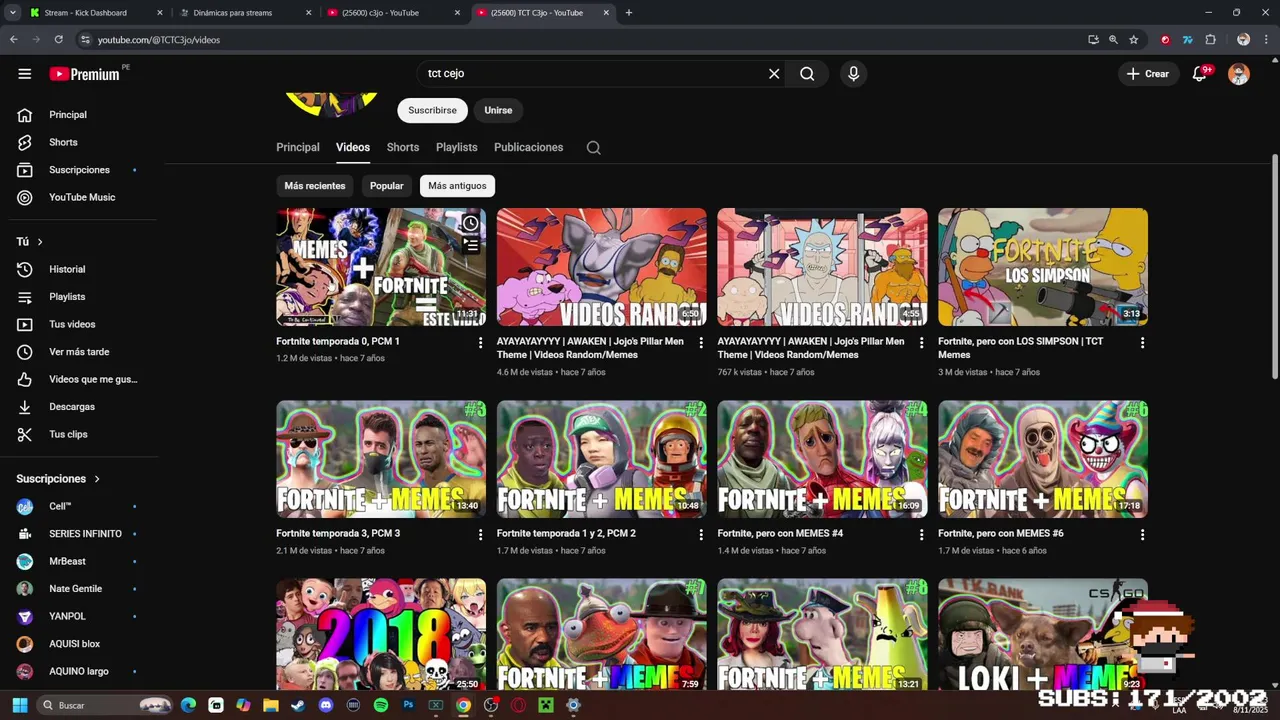The image size is (1280, 720).
Task: Select Más recientes filter chip
Action: [315, 186]
